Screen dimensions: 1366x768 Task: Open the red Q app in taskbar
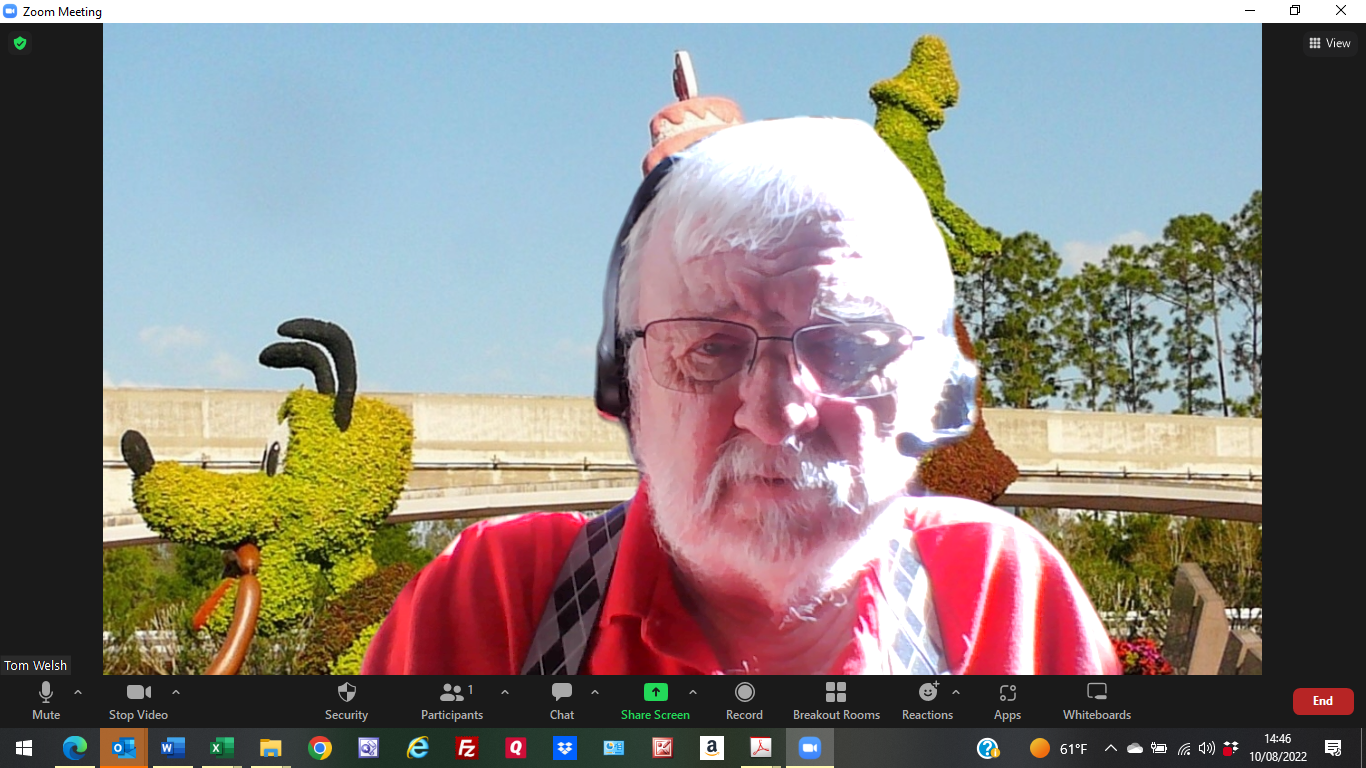tap(516, 748)
